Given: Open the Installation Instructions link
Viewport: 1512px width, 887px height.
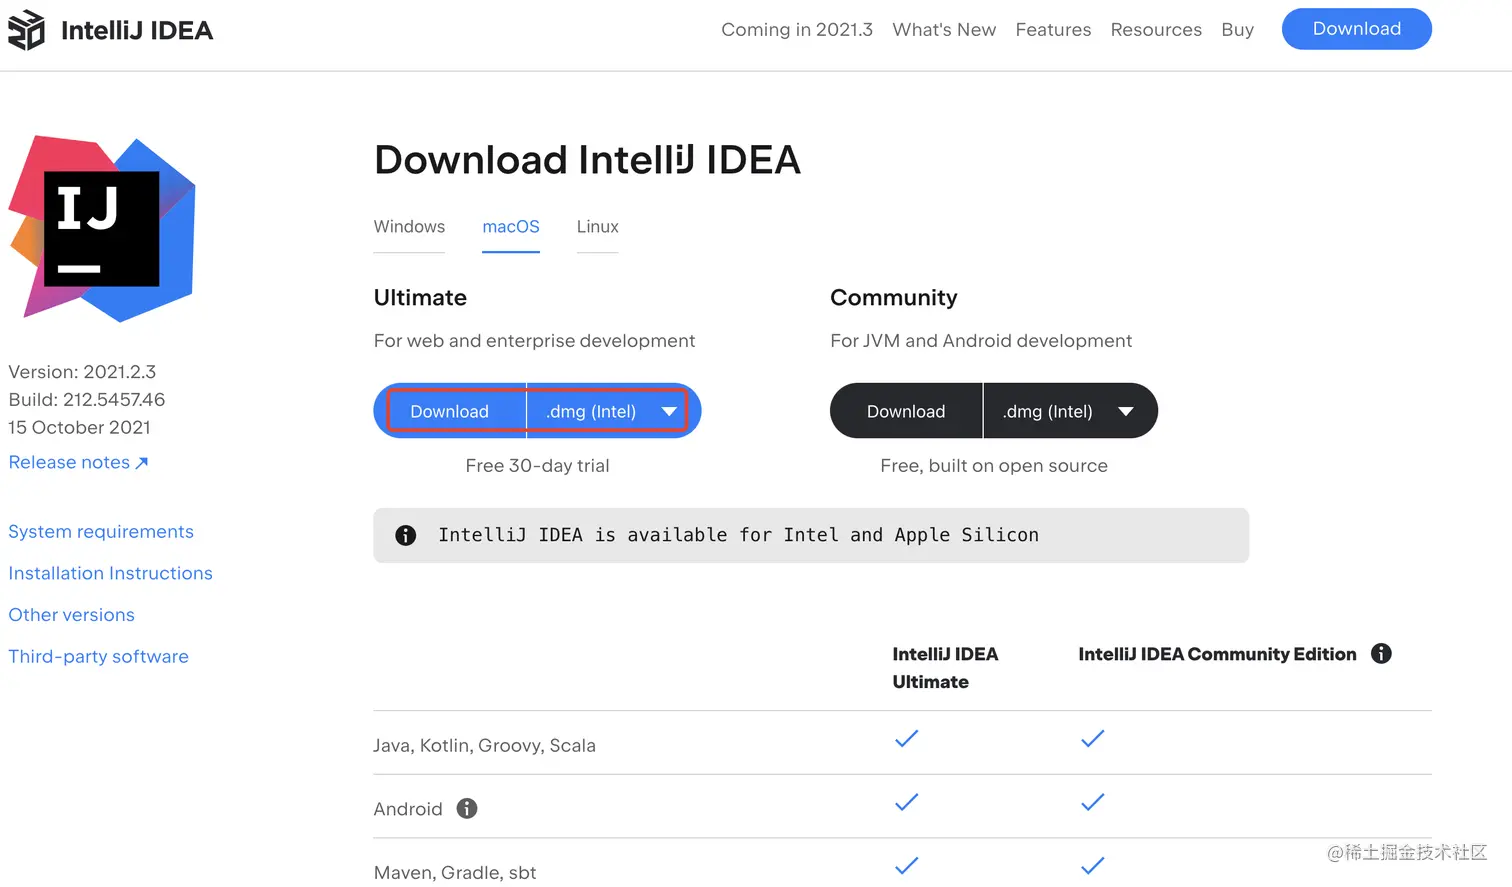Looking at the screenshot, I should 110,573.
